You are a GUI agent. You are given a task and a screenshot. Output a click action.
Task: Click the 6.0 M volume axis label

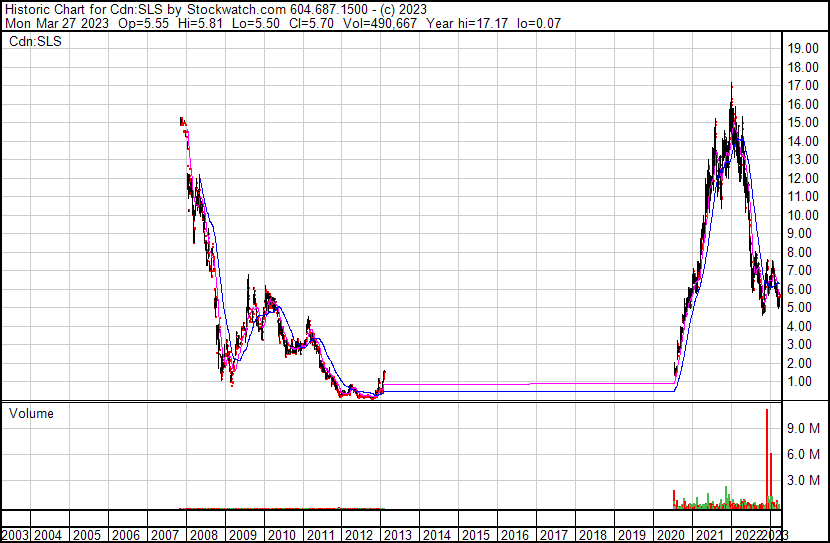tap(803, 455)
